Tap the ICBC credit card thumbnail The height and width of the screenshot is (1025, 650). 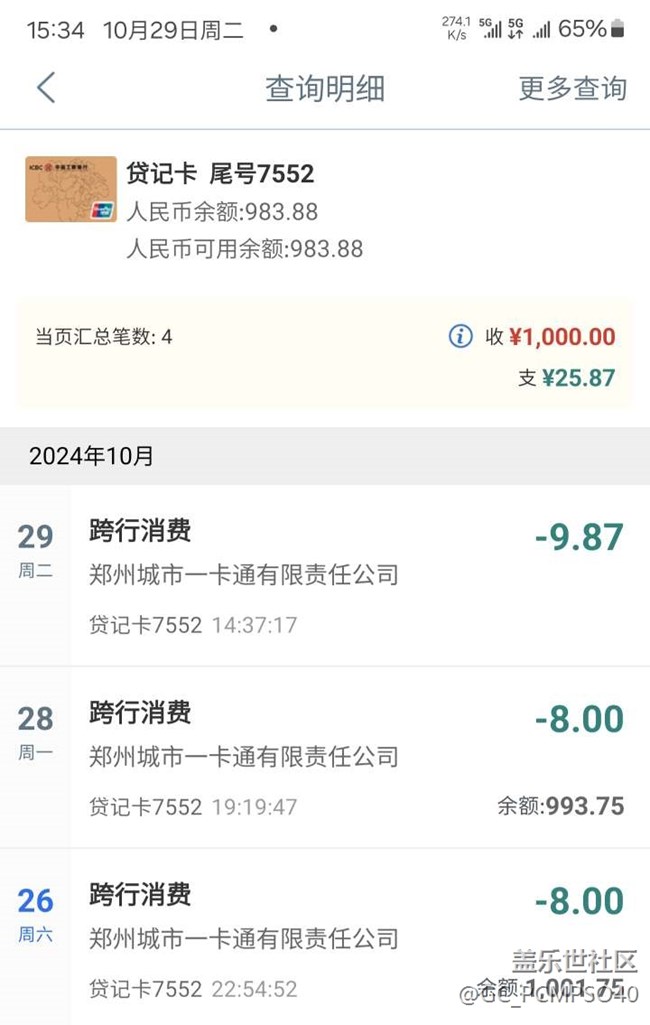point(71,189)
